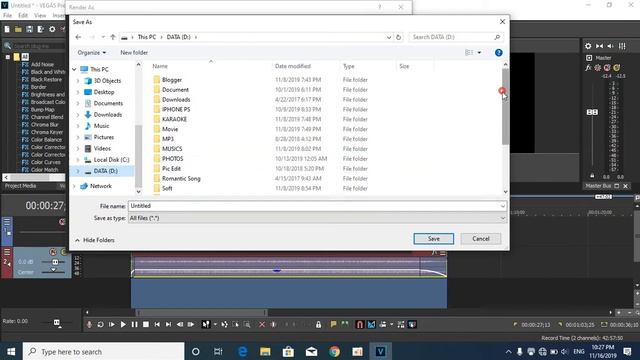Select the Normal Edit tool icon
640x360 pixels.
pos(206,324)
